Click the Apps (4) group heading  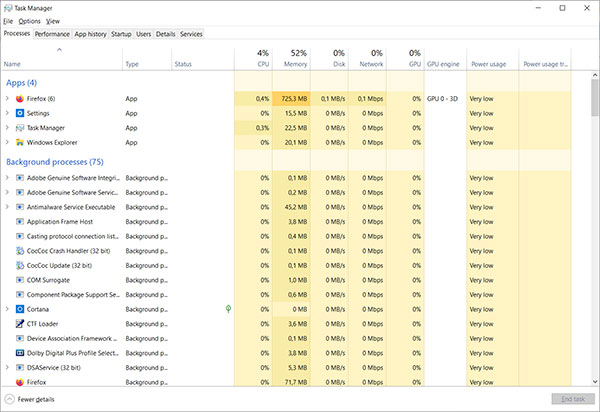[x=21, y=83]
